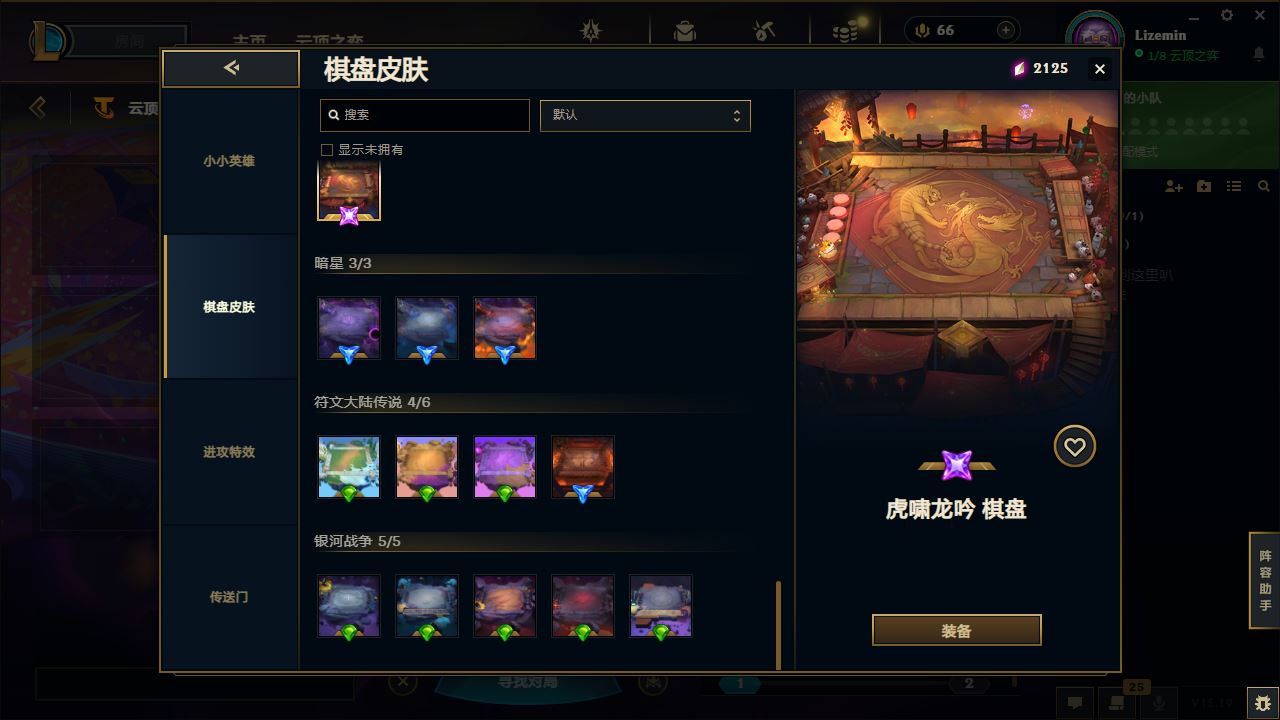
Task: Click the arena list vertical scrollbar
Action: click(779, 625)
